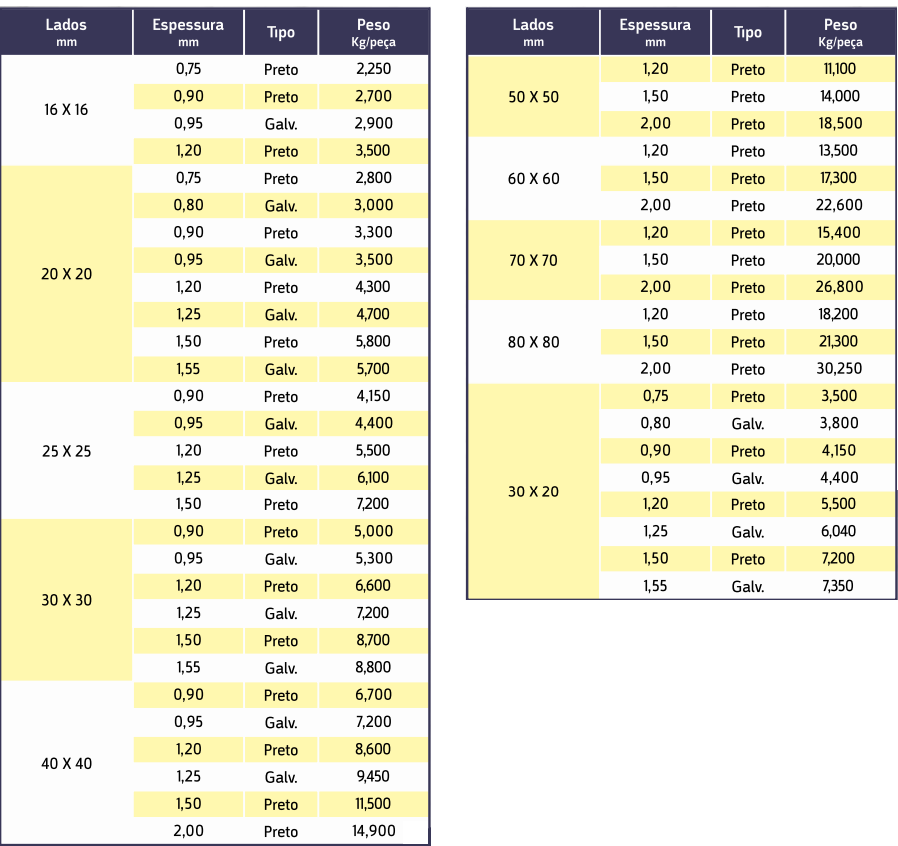
Task: Select the weight value 9,450
Action: [373, 777]
